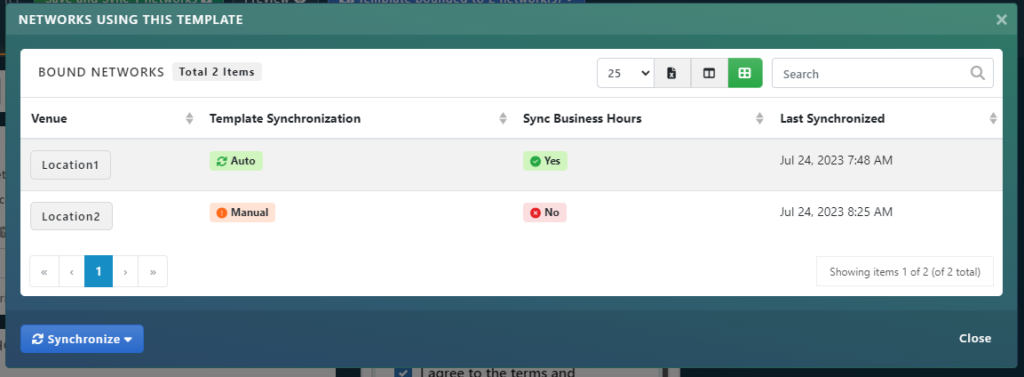Sort by Template Synchronization column arrows
Image resolution: width=1024 pixels, height=377 pixels.
[503, 118]
